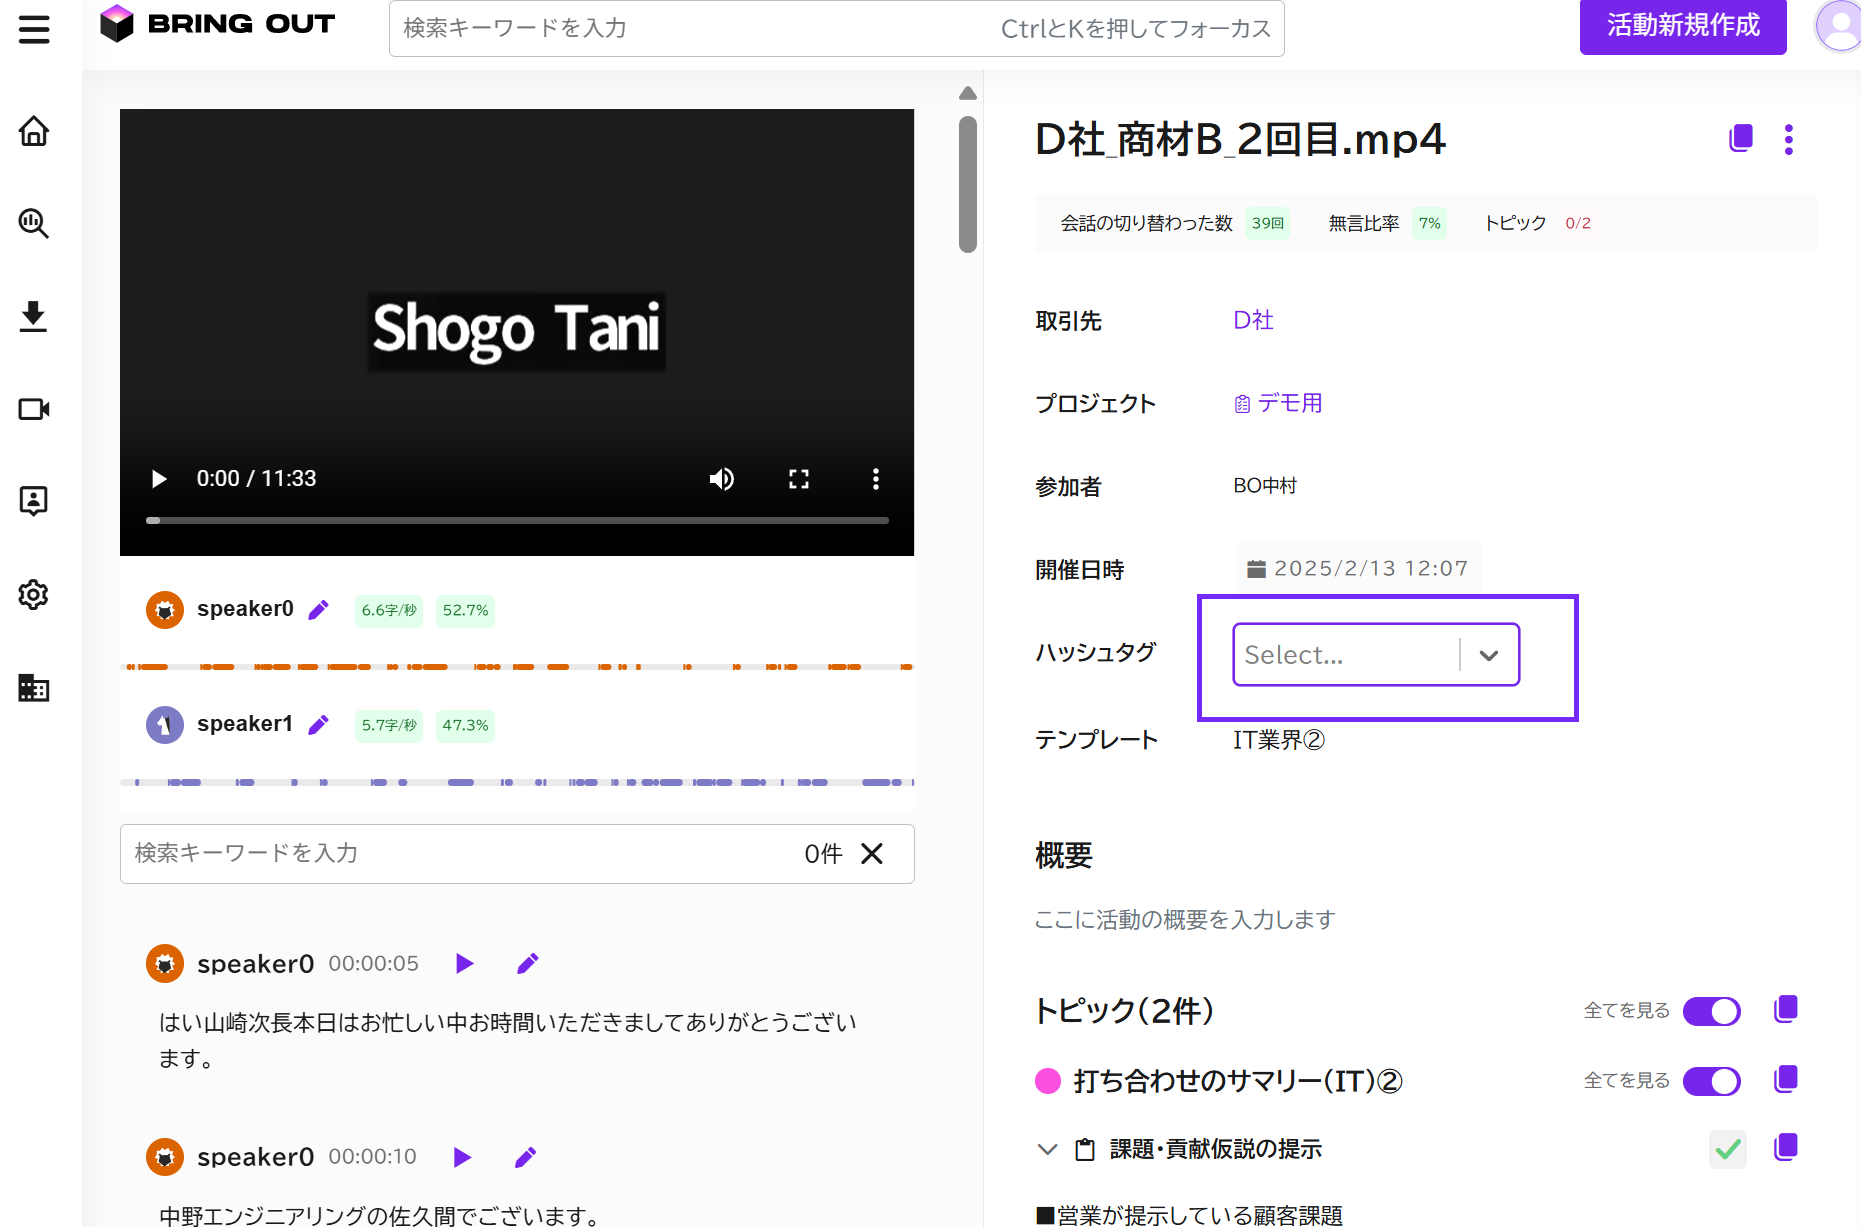Click the green check on 課題・貢献仮説の提示
The width and height of the screenshot is (1861, 1227).
click(1728, 1150)
